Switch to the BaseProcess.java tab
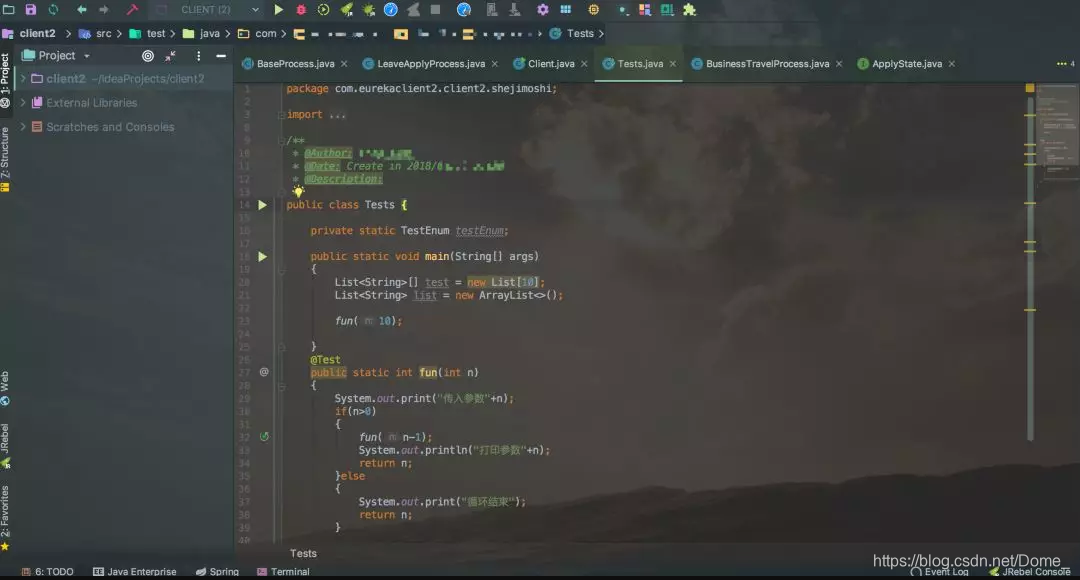The height and width of the screenshot is (580, 1080). (295, 64)
